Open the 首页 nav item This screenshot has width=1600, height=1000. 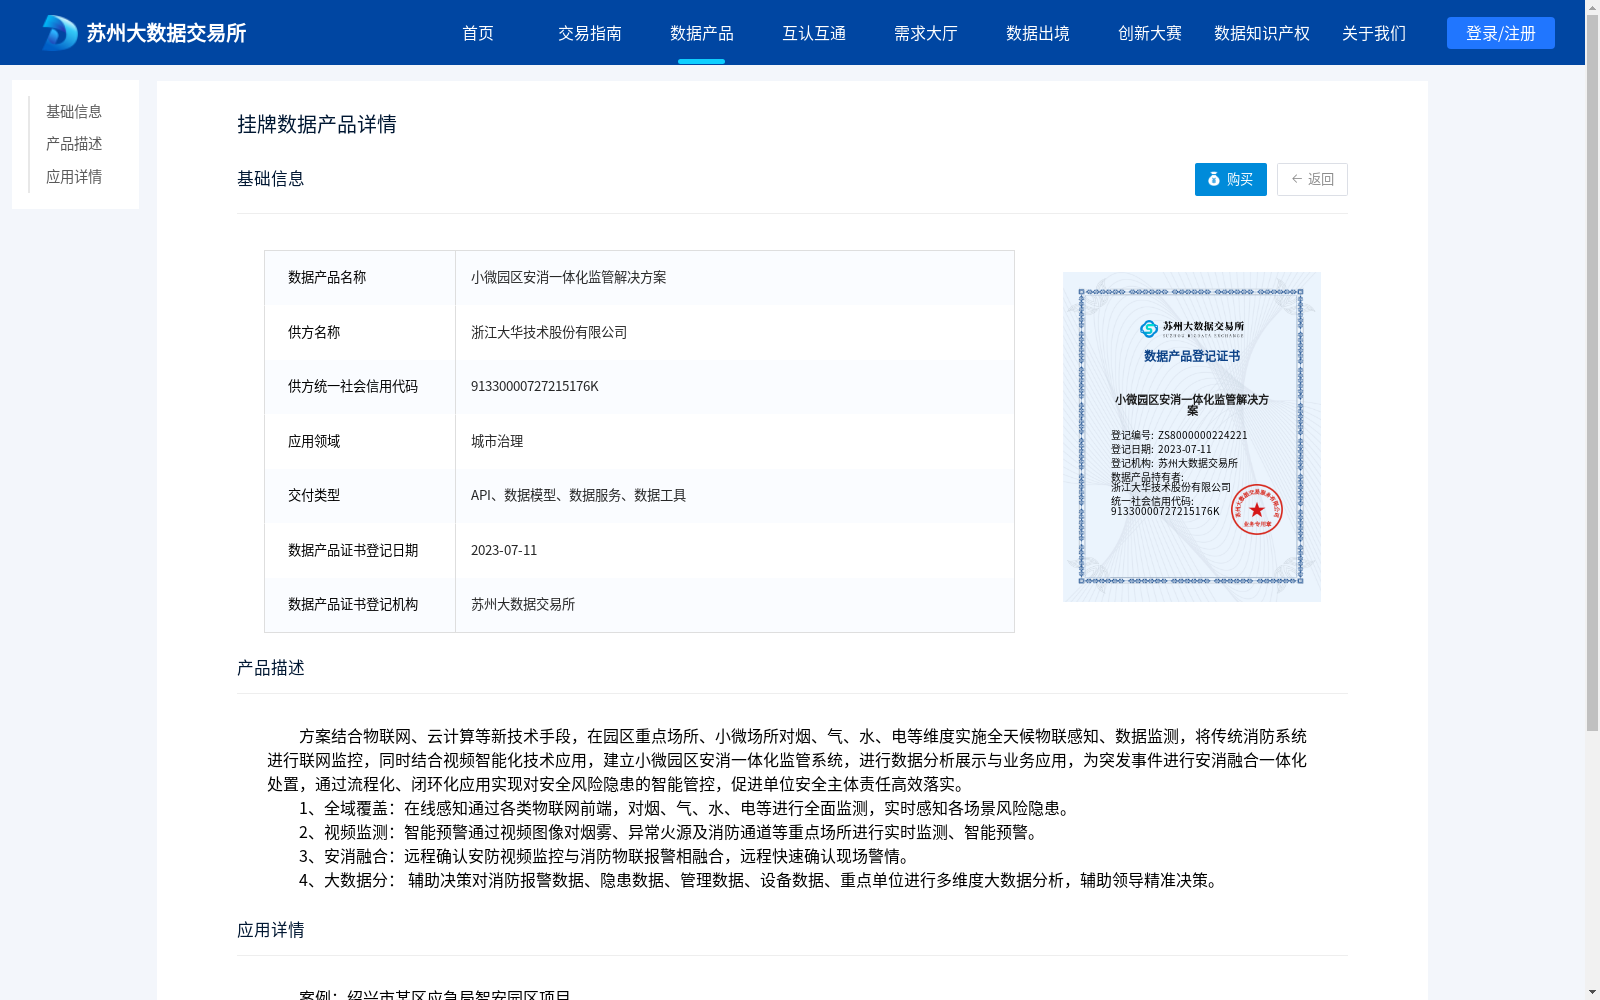(x=478, y=33)
